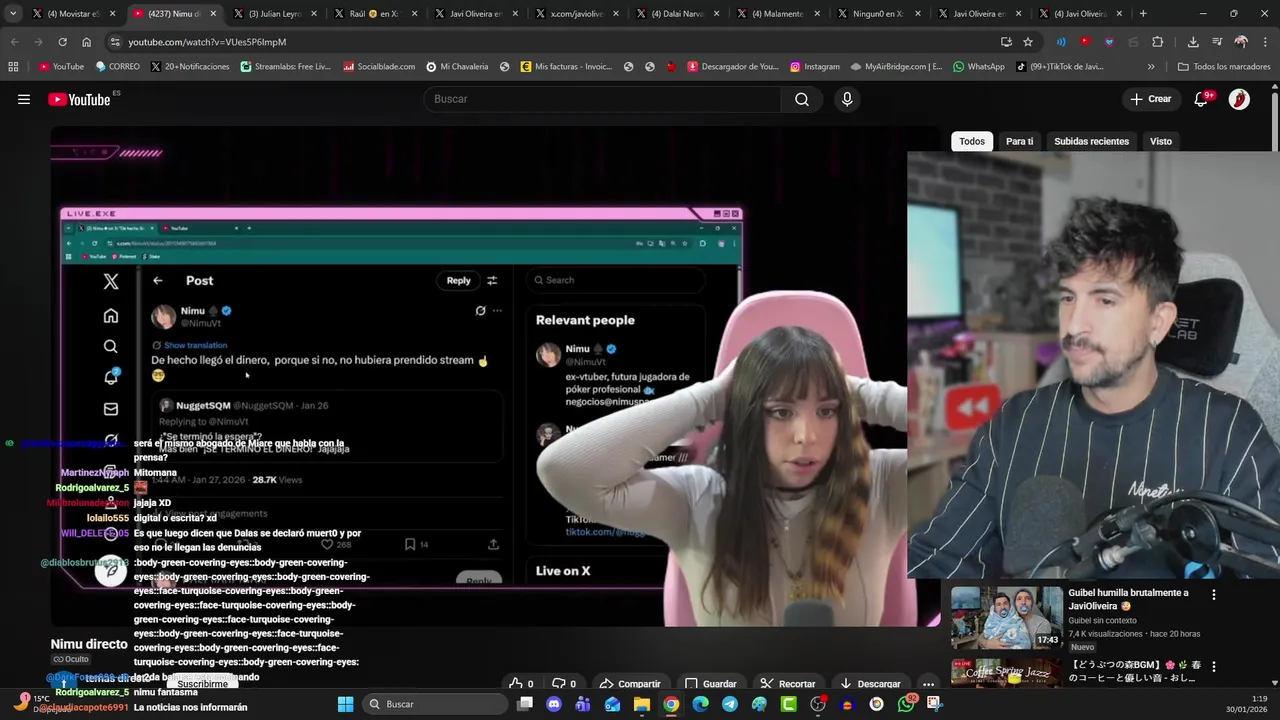The height and width of the screenshot is (720, 1280).
Task: View site information icon in address bar
Action: [x=115, y=42]
